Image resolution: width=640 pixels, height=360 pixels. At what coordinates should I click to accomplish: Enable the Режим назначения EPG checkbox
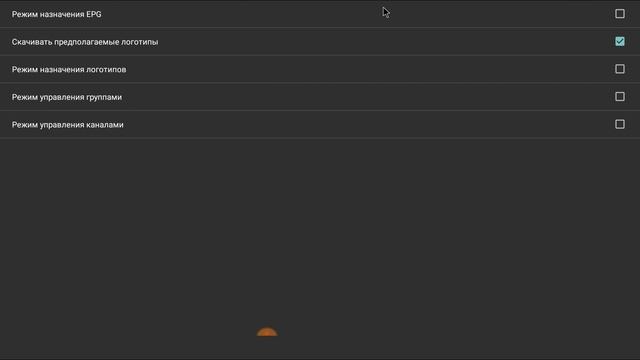click(x=620, y=14)
